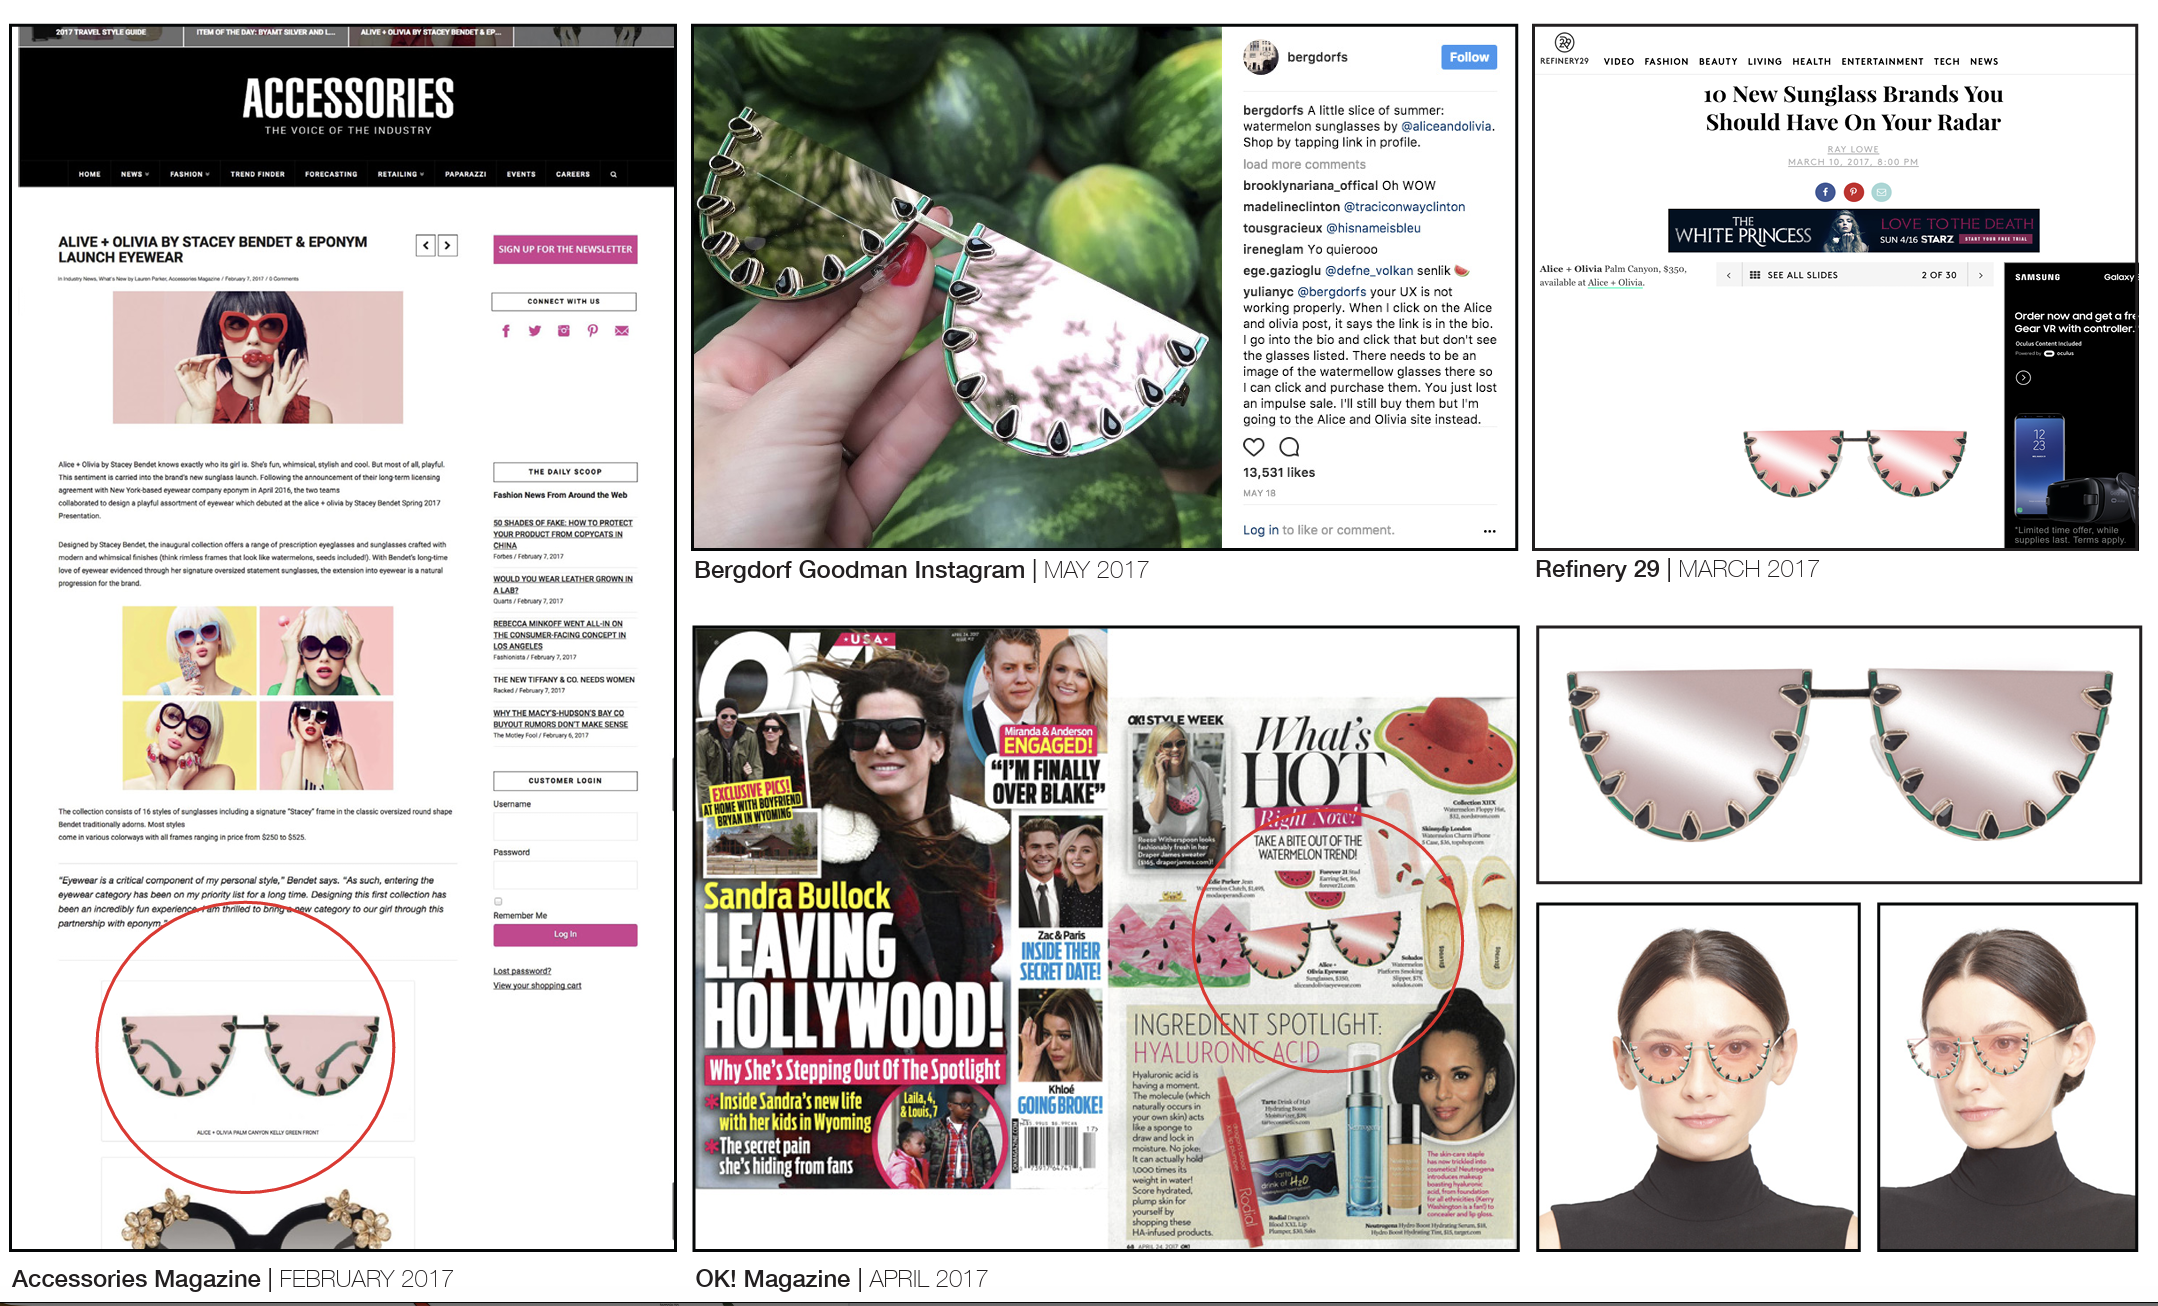Screen dimensions: 2158x1306
Task: Tick the Remember Me checkbox
Action: (x=498, y=901)
